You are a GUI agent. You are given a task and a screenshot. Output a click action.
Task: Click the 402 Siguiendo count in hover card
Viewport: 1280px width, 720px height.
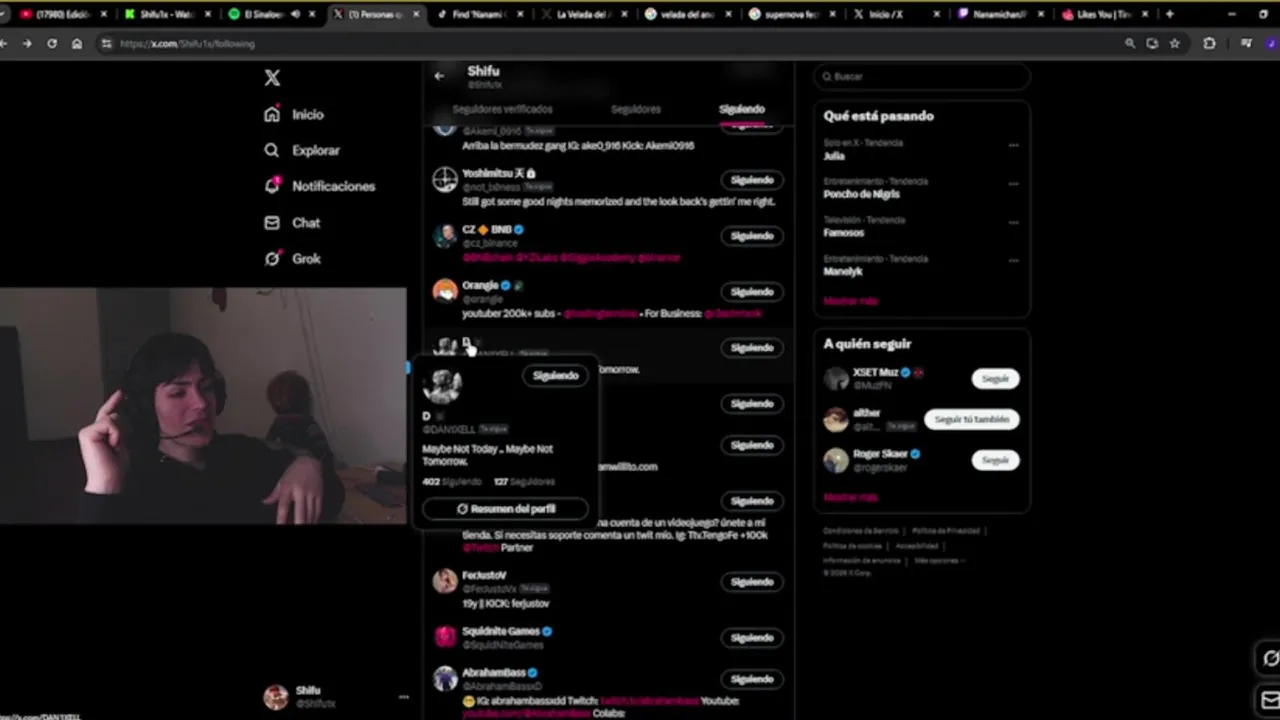coord(451,482)
